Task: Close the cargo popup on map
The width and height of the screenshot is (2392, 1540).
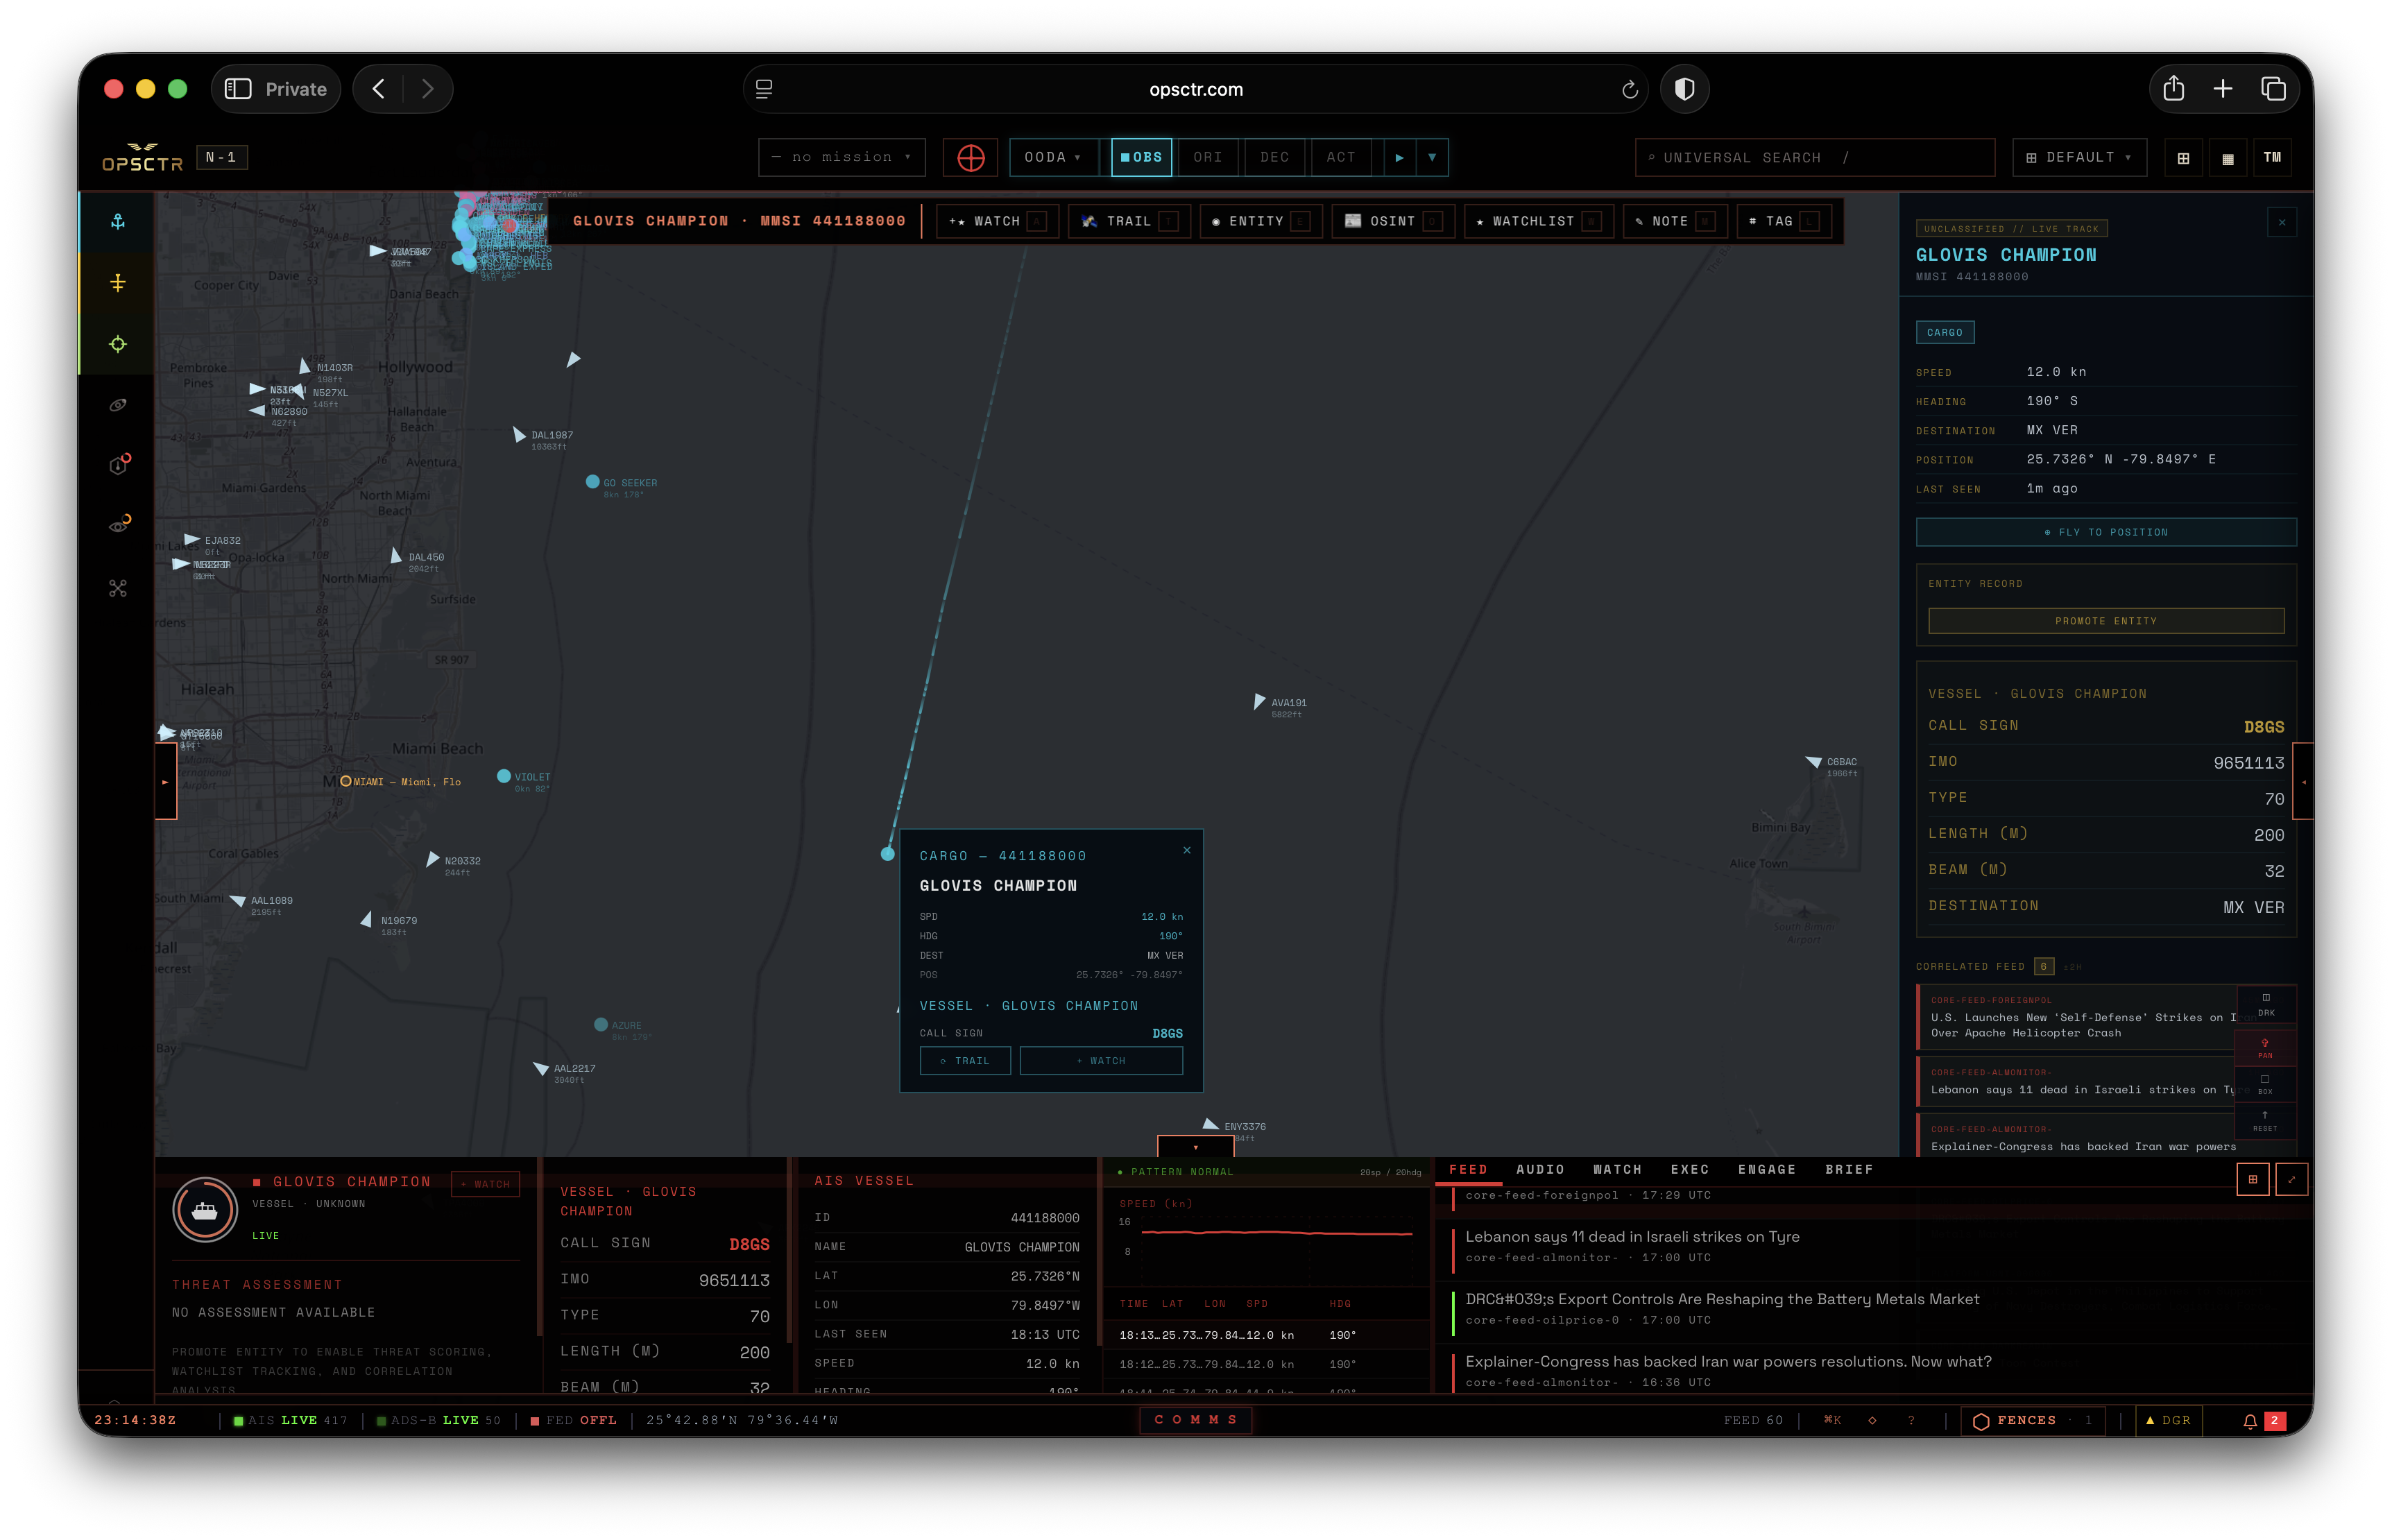Action: (x=1186, y=850)
